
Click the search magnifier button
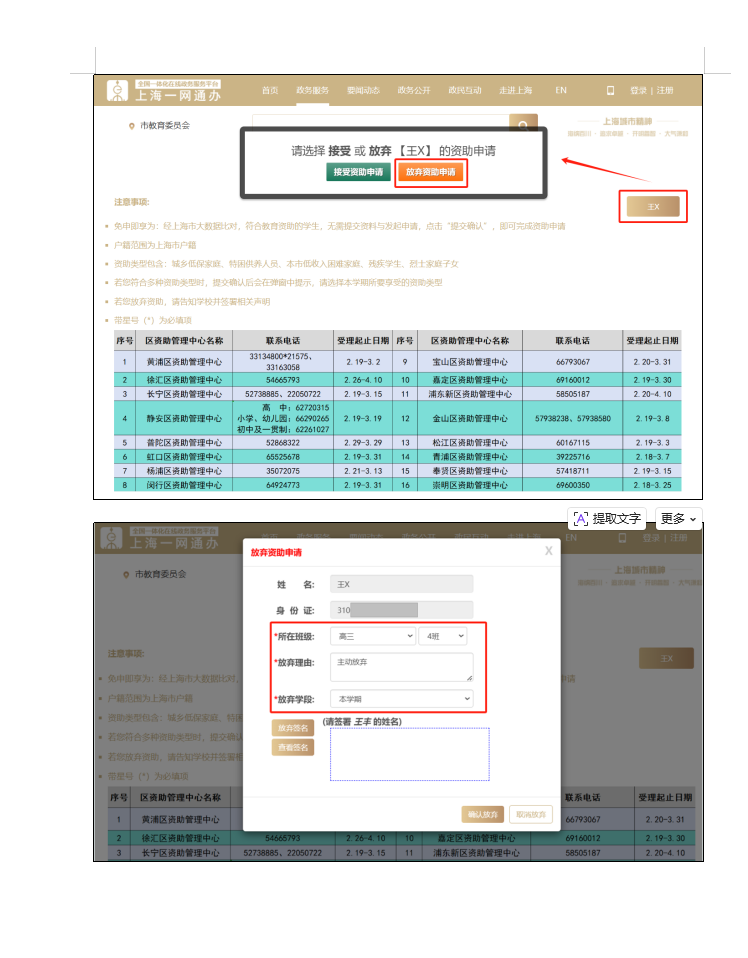tap(523, 124)
